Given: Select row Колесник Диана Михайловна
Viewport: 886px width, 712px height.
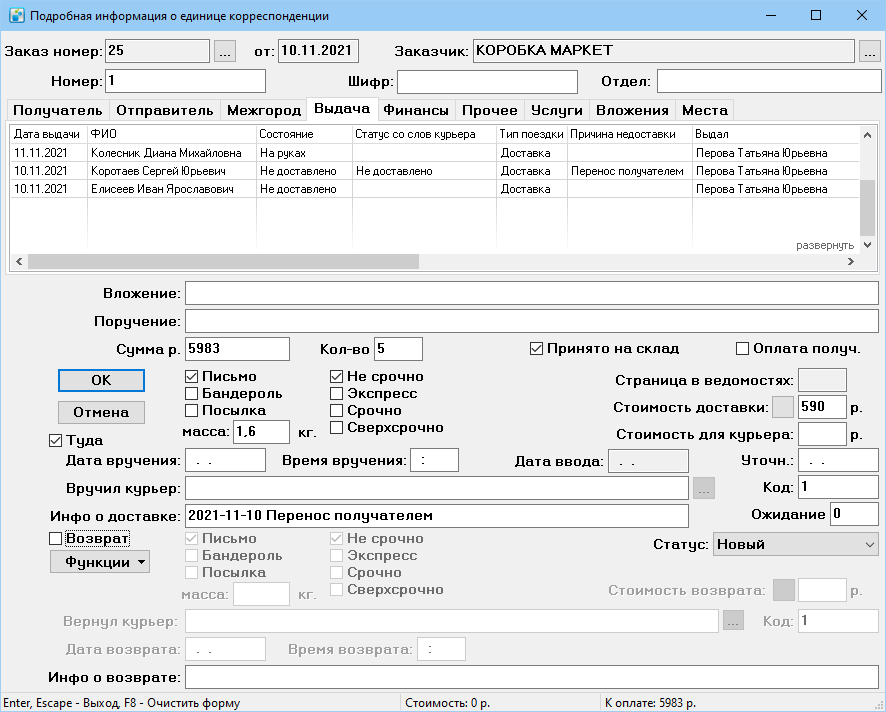Looking at the screenshot, I should click(435, 153).
